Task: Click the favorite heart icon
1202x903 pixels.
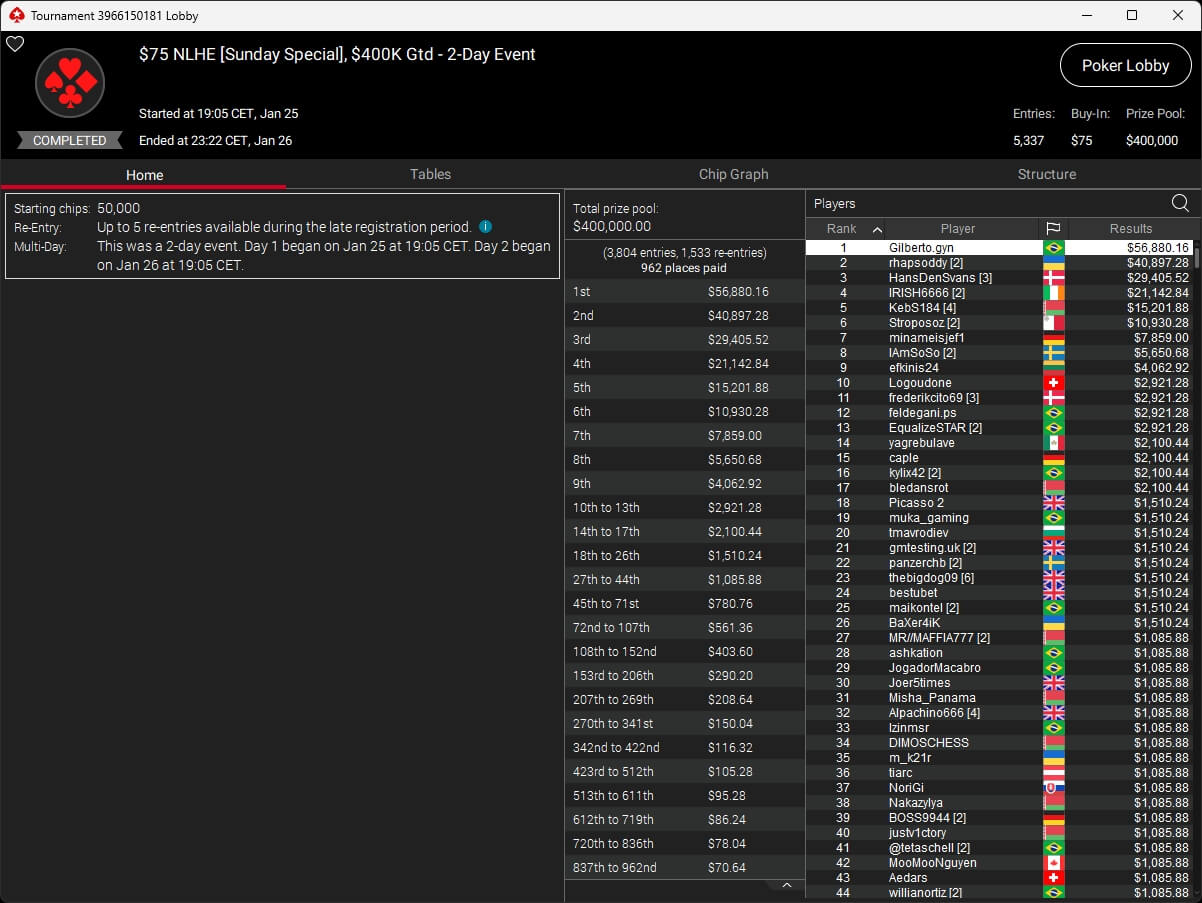Action: tap(15, 44)
